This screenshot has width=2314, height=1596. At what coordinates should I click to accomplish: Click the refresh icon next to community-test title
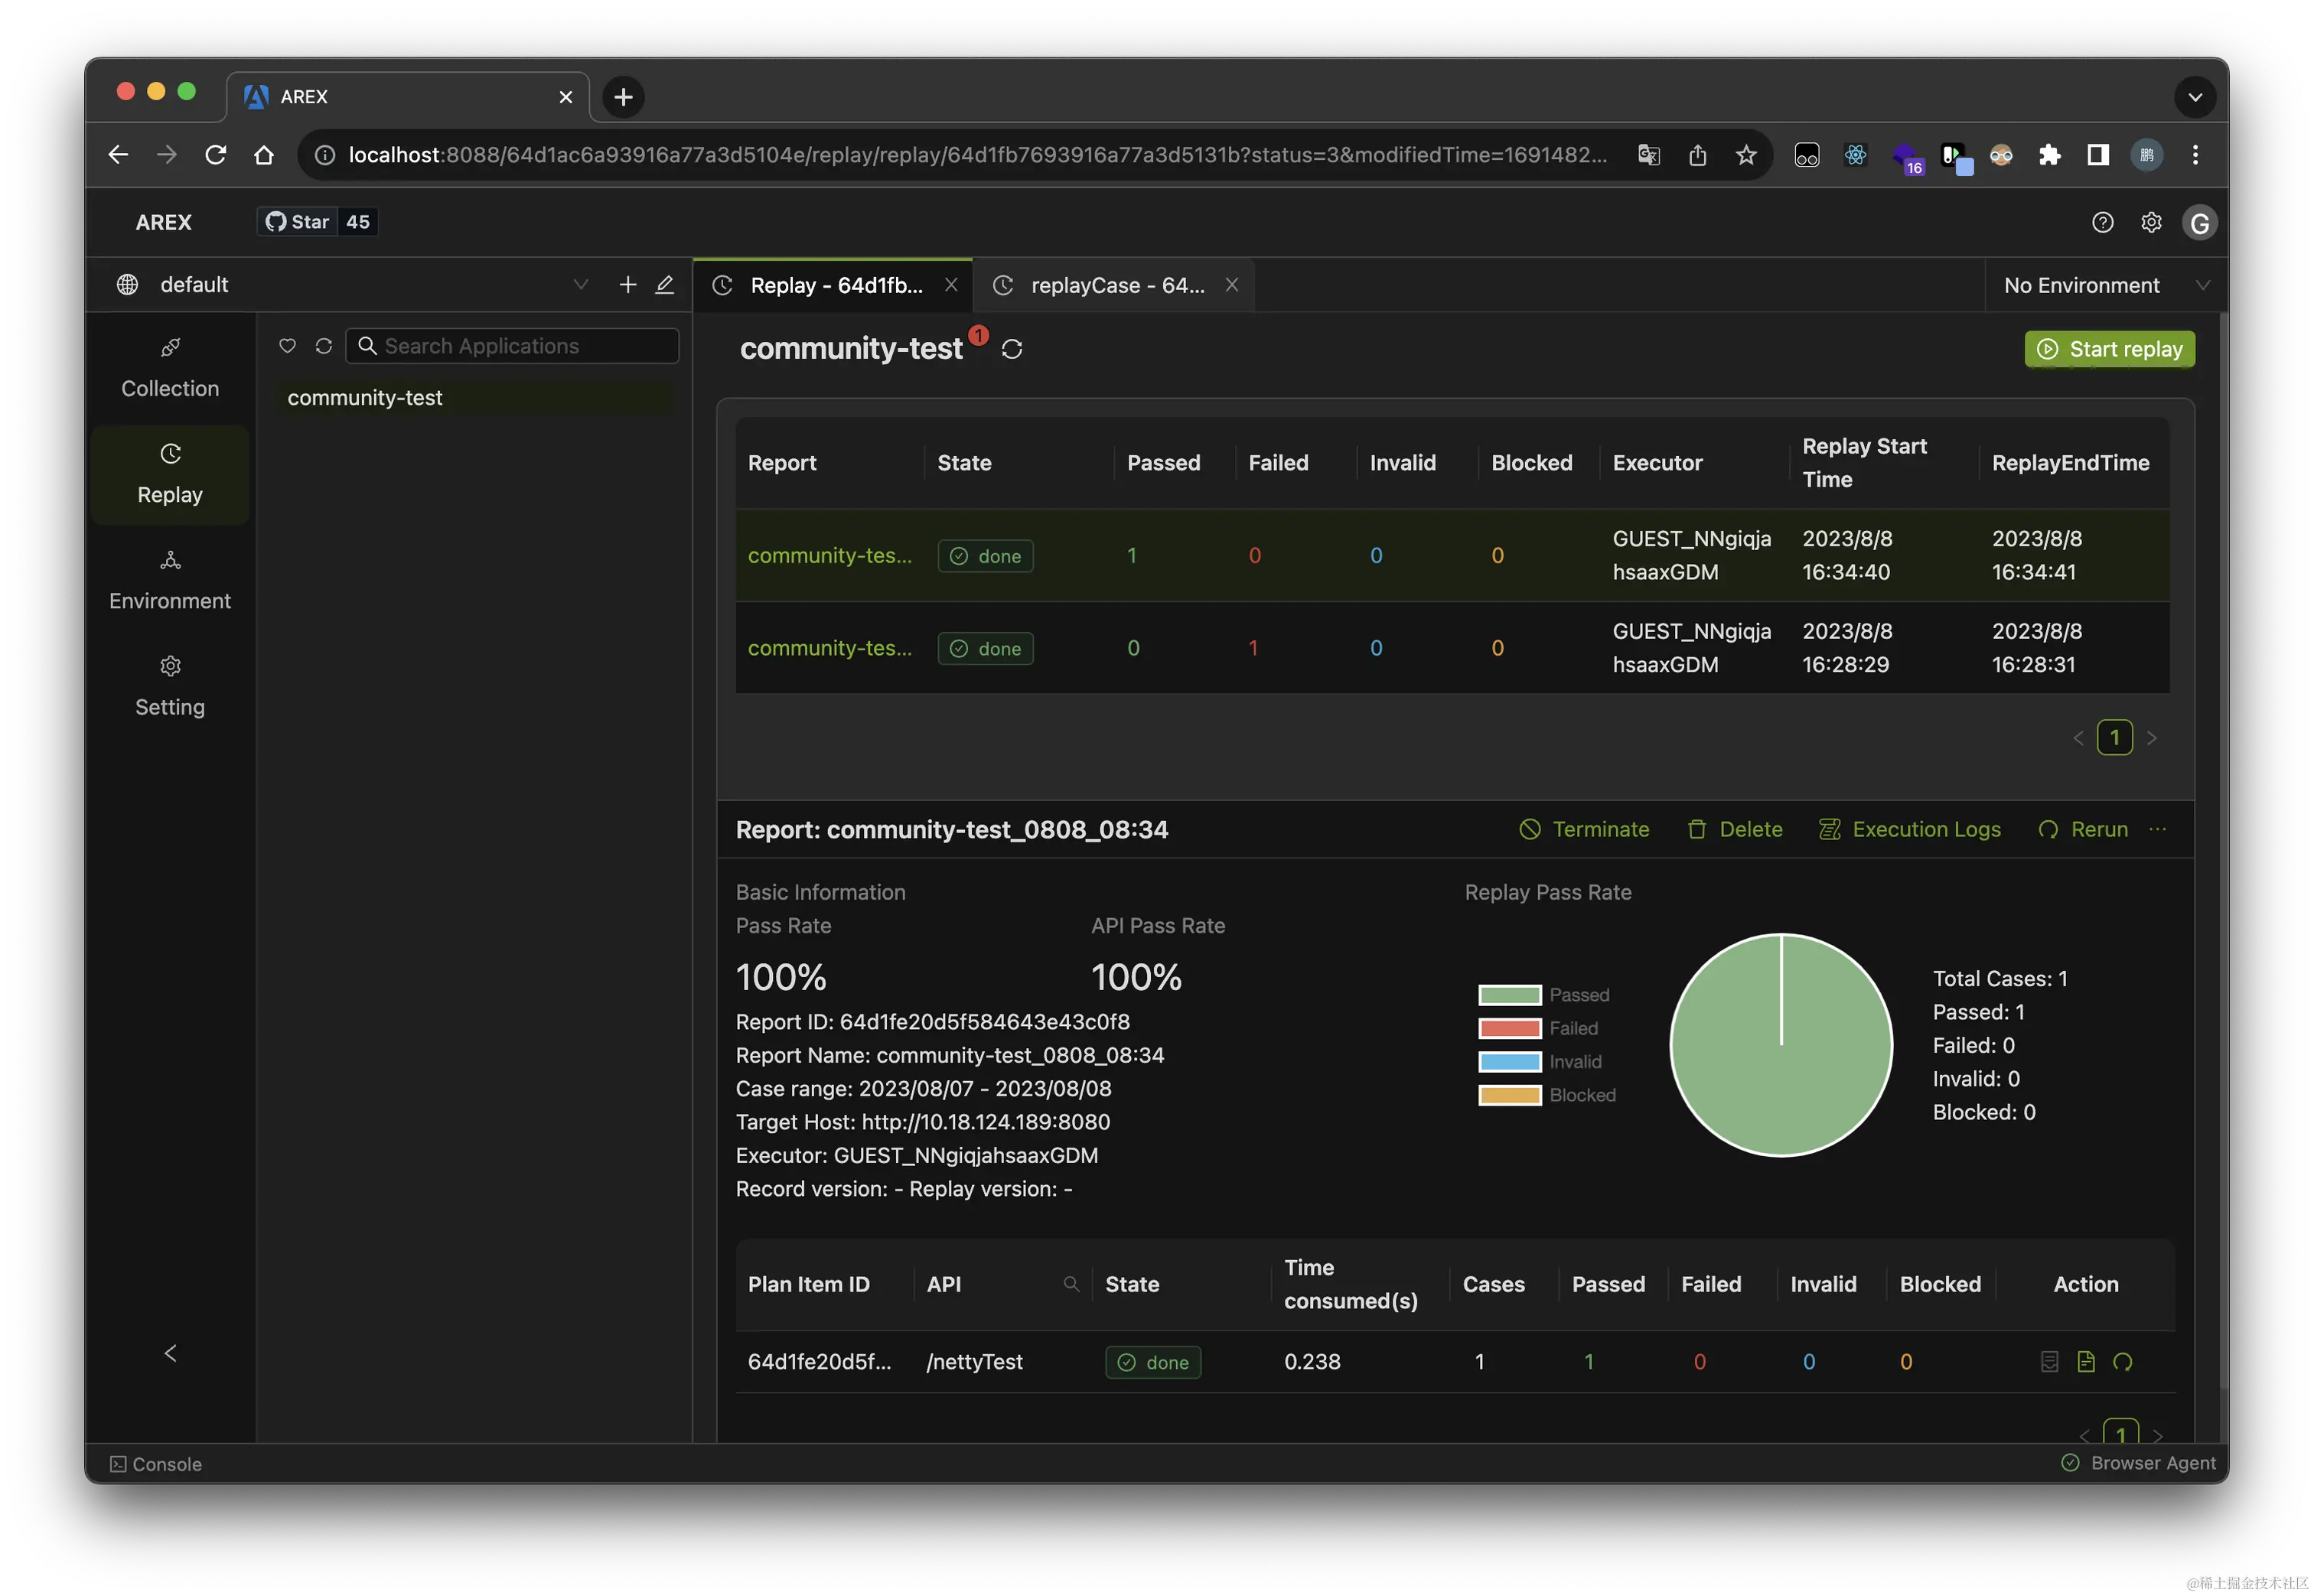(1012, 349)
